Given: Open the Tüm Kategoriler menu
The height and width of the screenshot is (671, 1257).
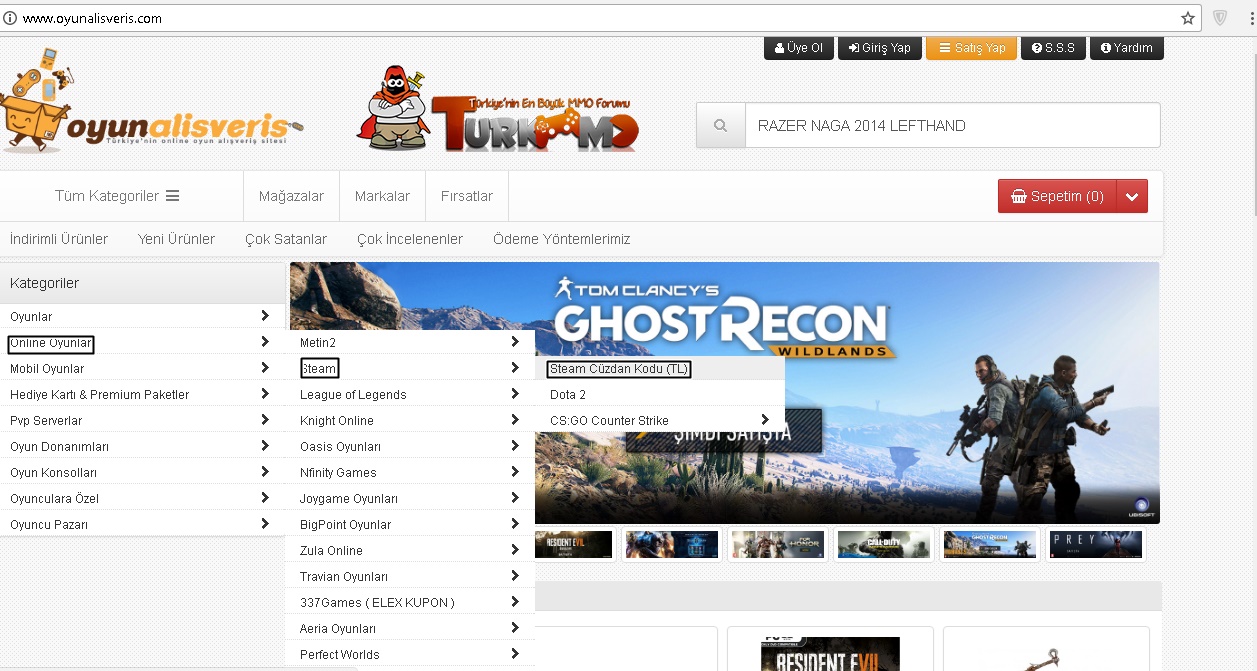Looking at the screenshot, I should (117, 196).
